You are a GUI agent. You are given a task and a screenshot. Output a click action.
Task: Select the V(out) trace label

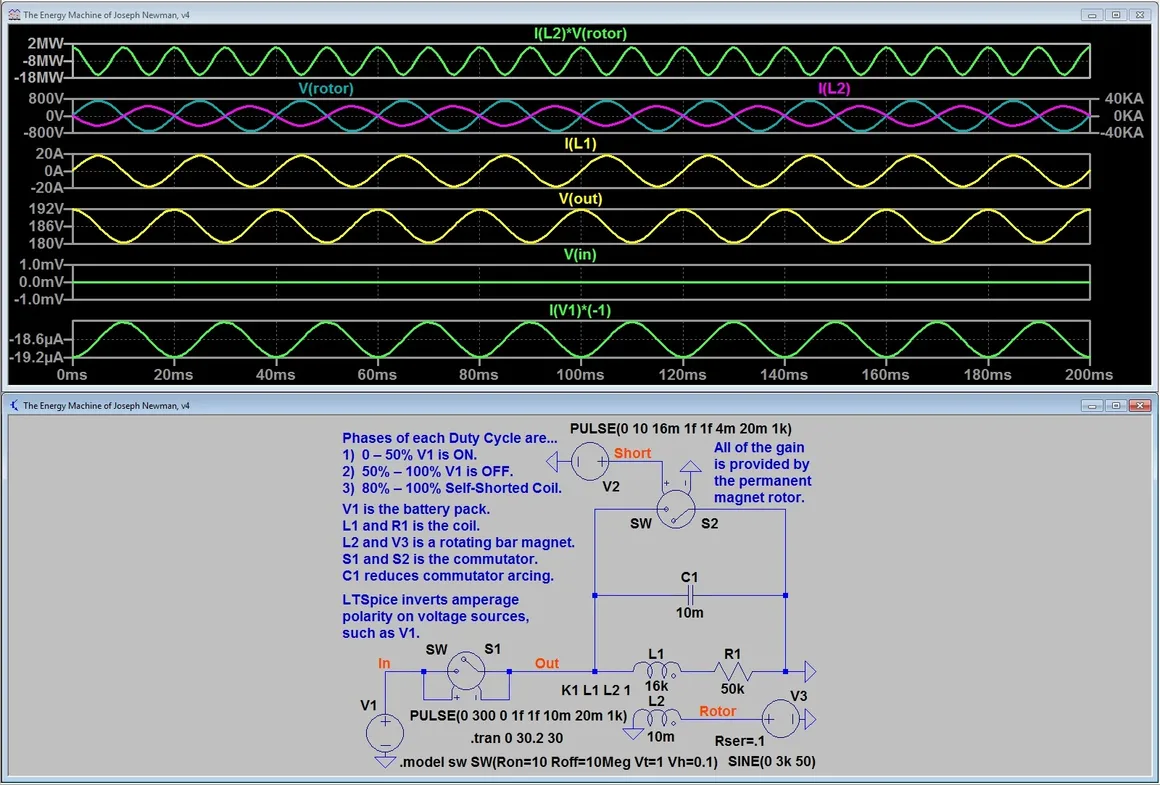point(580,199)
